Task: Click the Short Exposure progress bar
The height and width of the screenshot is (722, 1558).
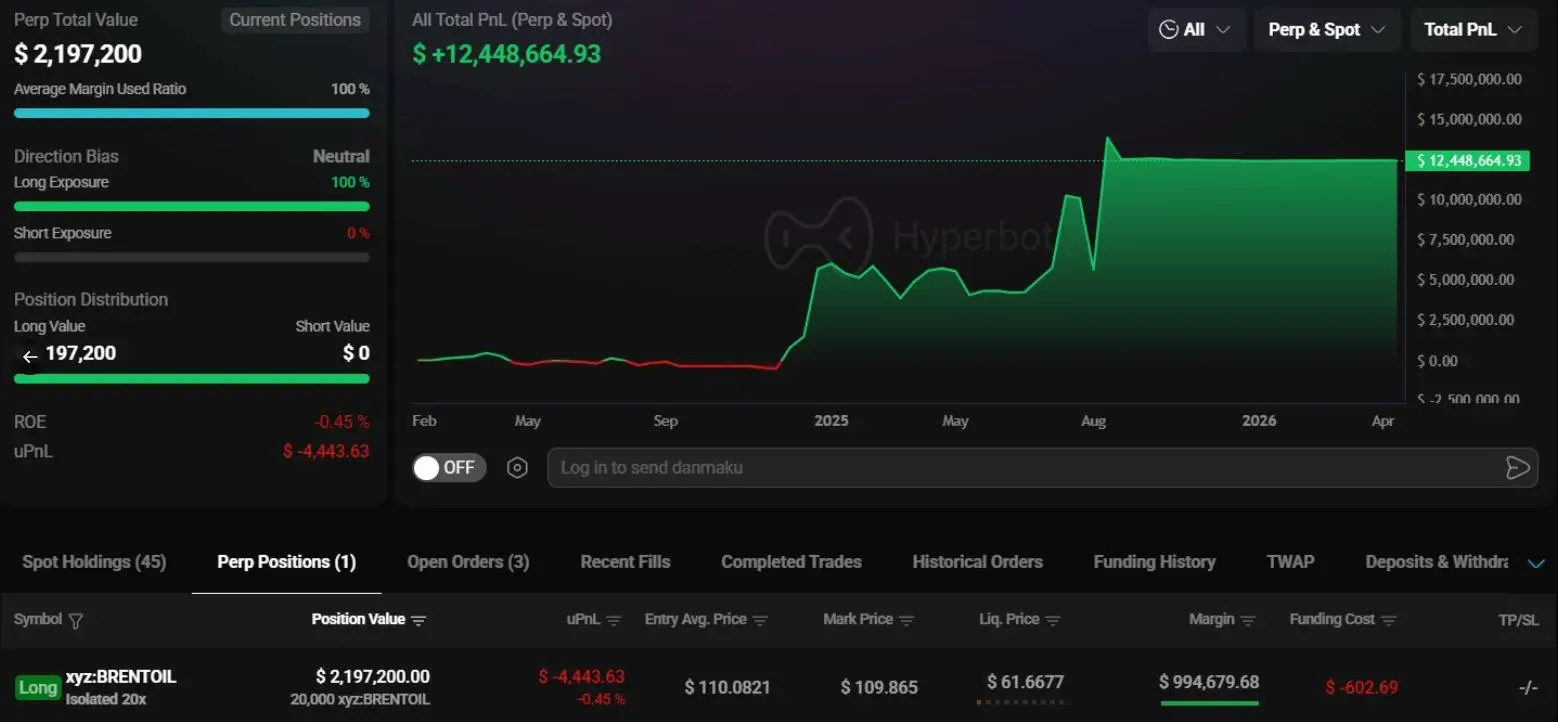Action: pyautogui.click(x=192, y=258)
